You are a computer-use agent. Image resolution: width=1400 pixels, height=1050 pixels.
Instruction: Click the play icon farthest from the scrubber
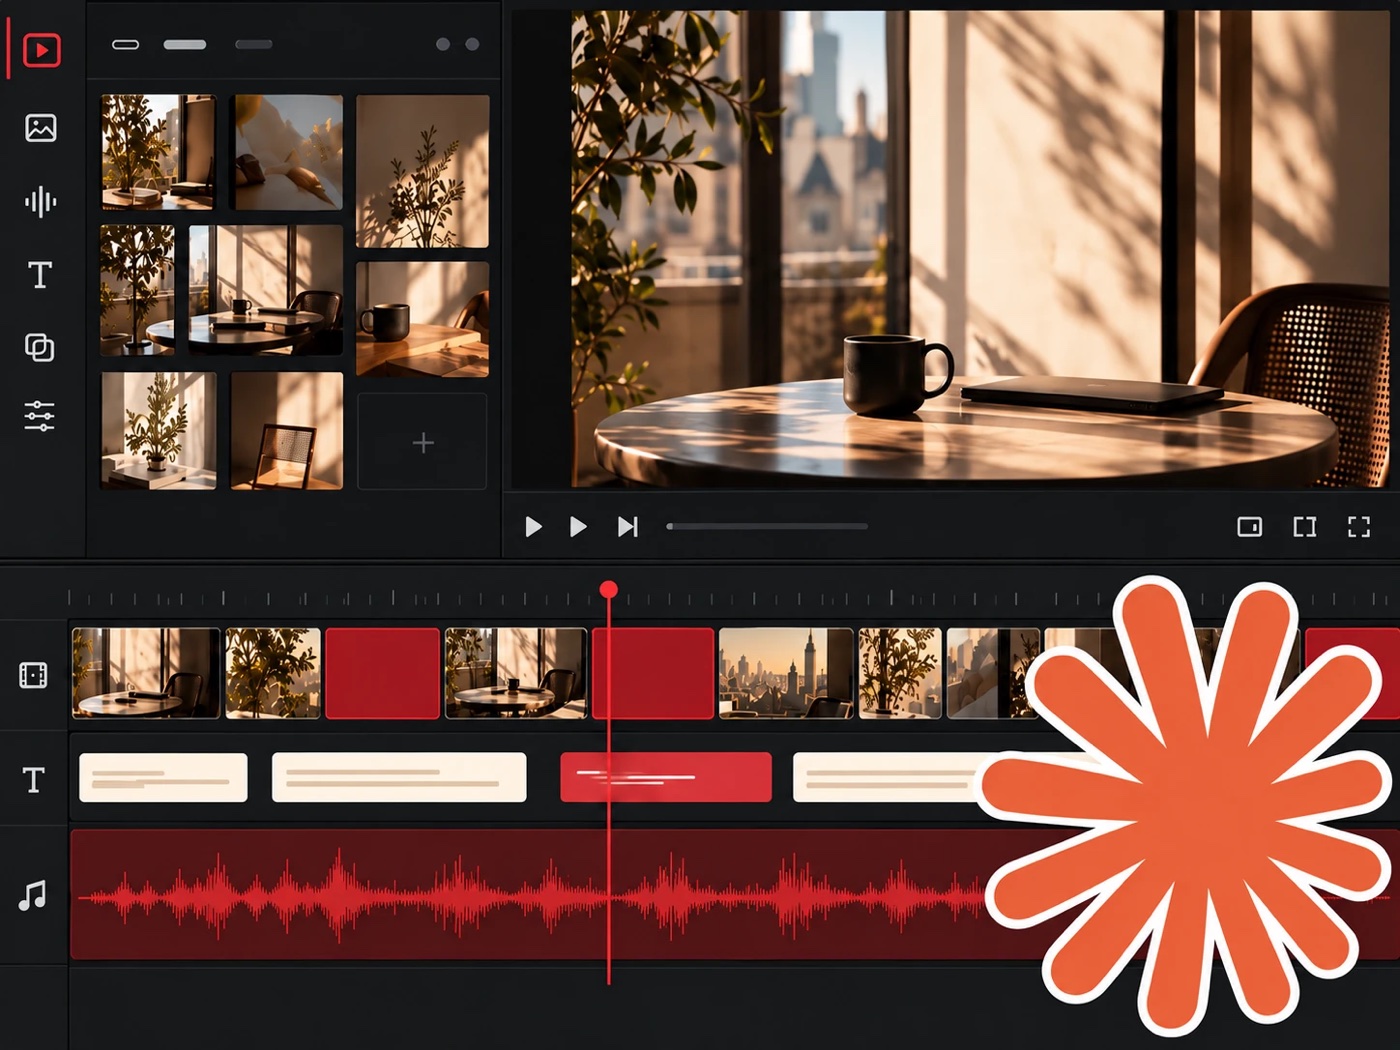coord(533,527)
